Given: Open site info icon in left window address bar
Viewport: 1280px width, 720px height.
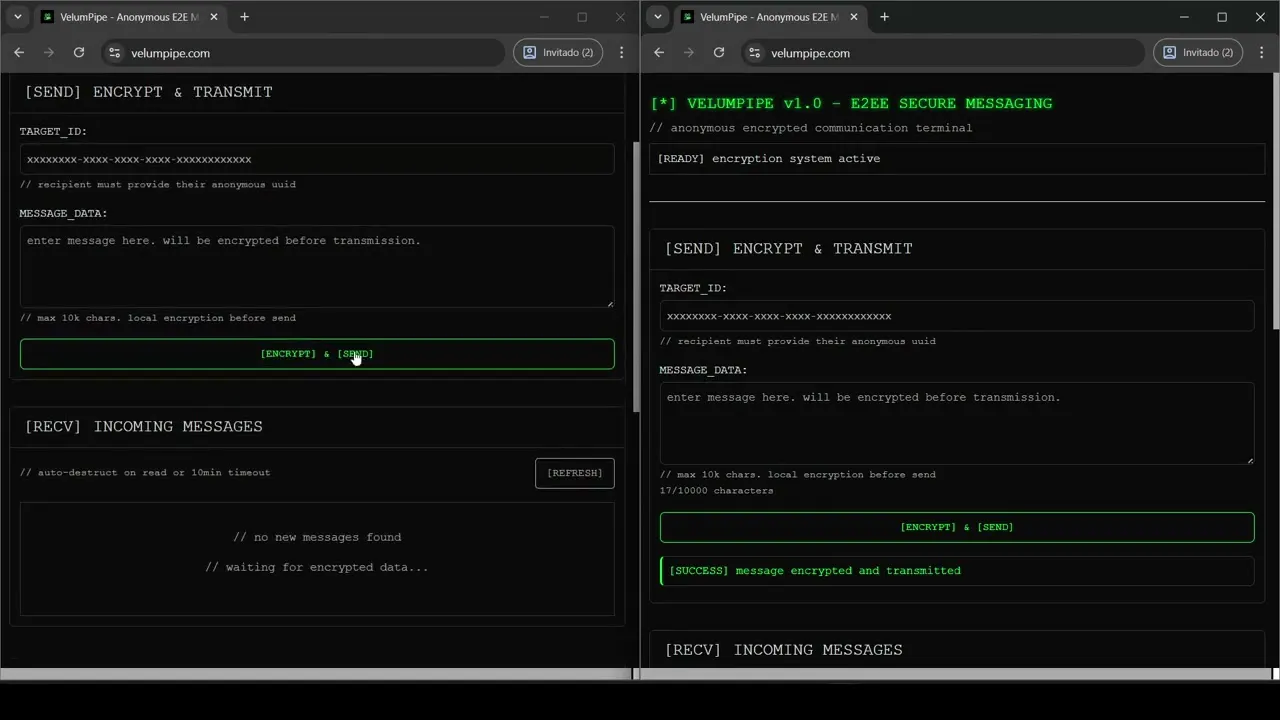Looking at the screenshot, I should [x=114, y=53].
